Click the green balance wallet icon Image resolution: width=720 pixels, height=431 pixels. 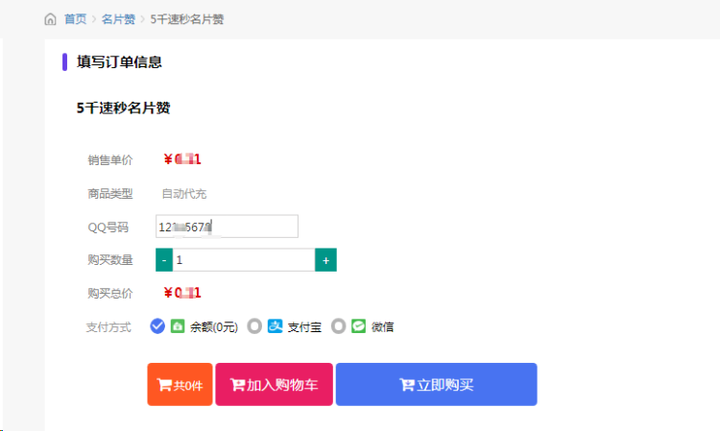pos(177,326)
